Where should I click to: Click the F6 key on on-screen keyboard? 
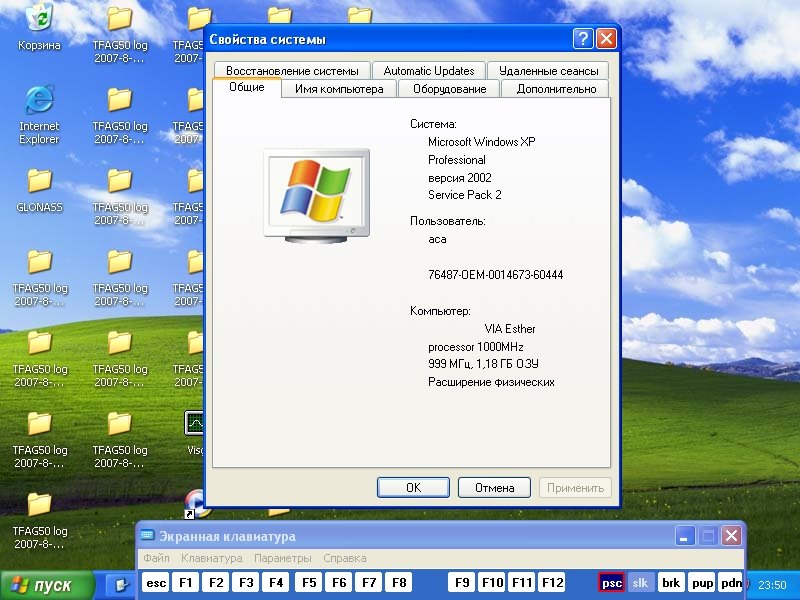[x=339, y=583]
